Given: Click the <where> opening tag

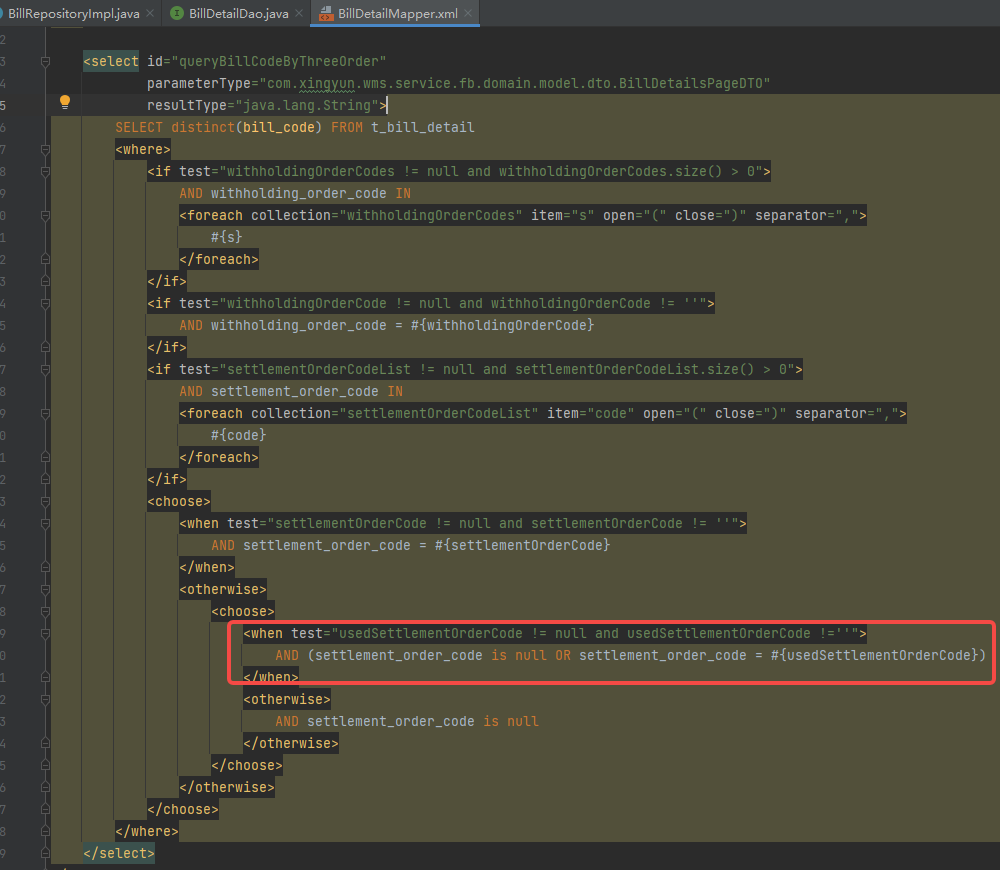Looking at the screenshot, I should tap(143, 149).
